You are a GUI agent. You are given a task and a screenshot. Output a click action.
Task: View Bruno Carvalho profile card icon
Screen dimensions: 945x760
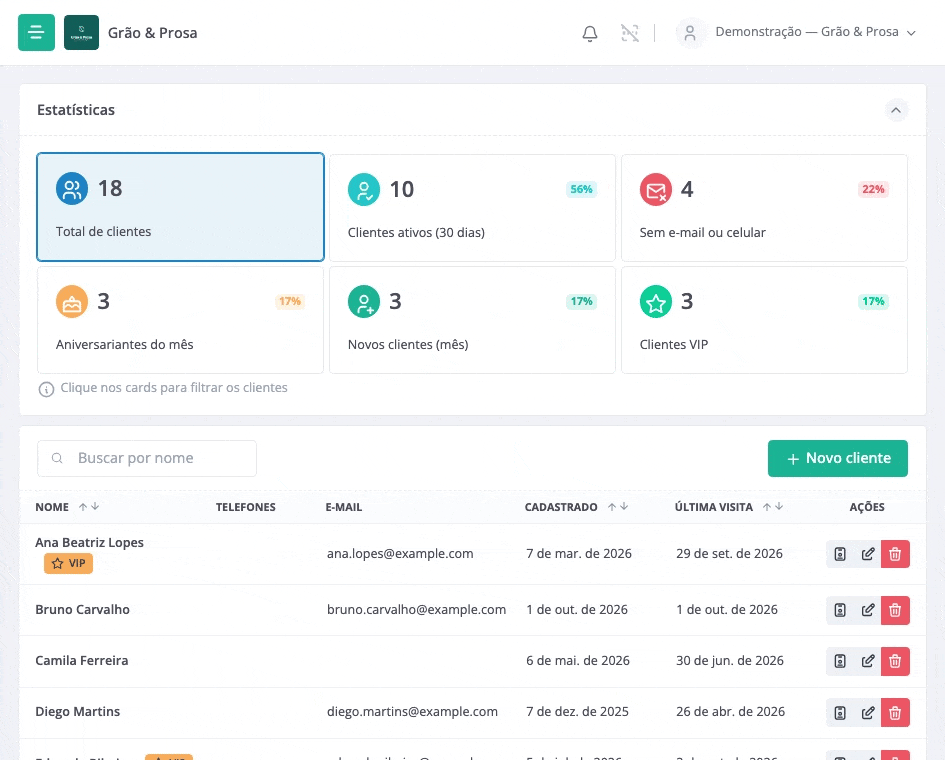click(x=840, y=610)
